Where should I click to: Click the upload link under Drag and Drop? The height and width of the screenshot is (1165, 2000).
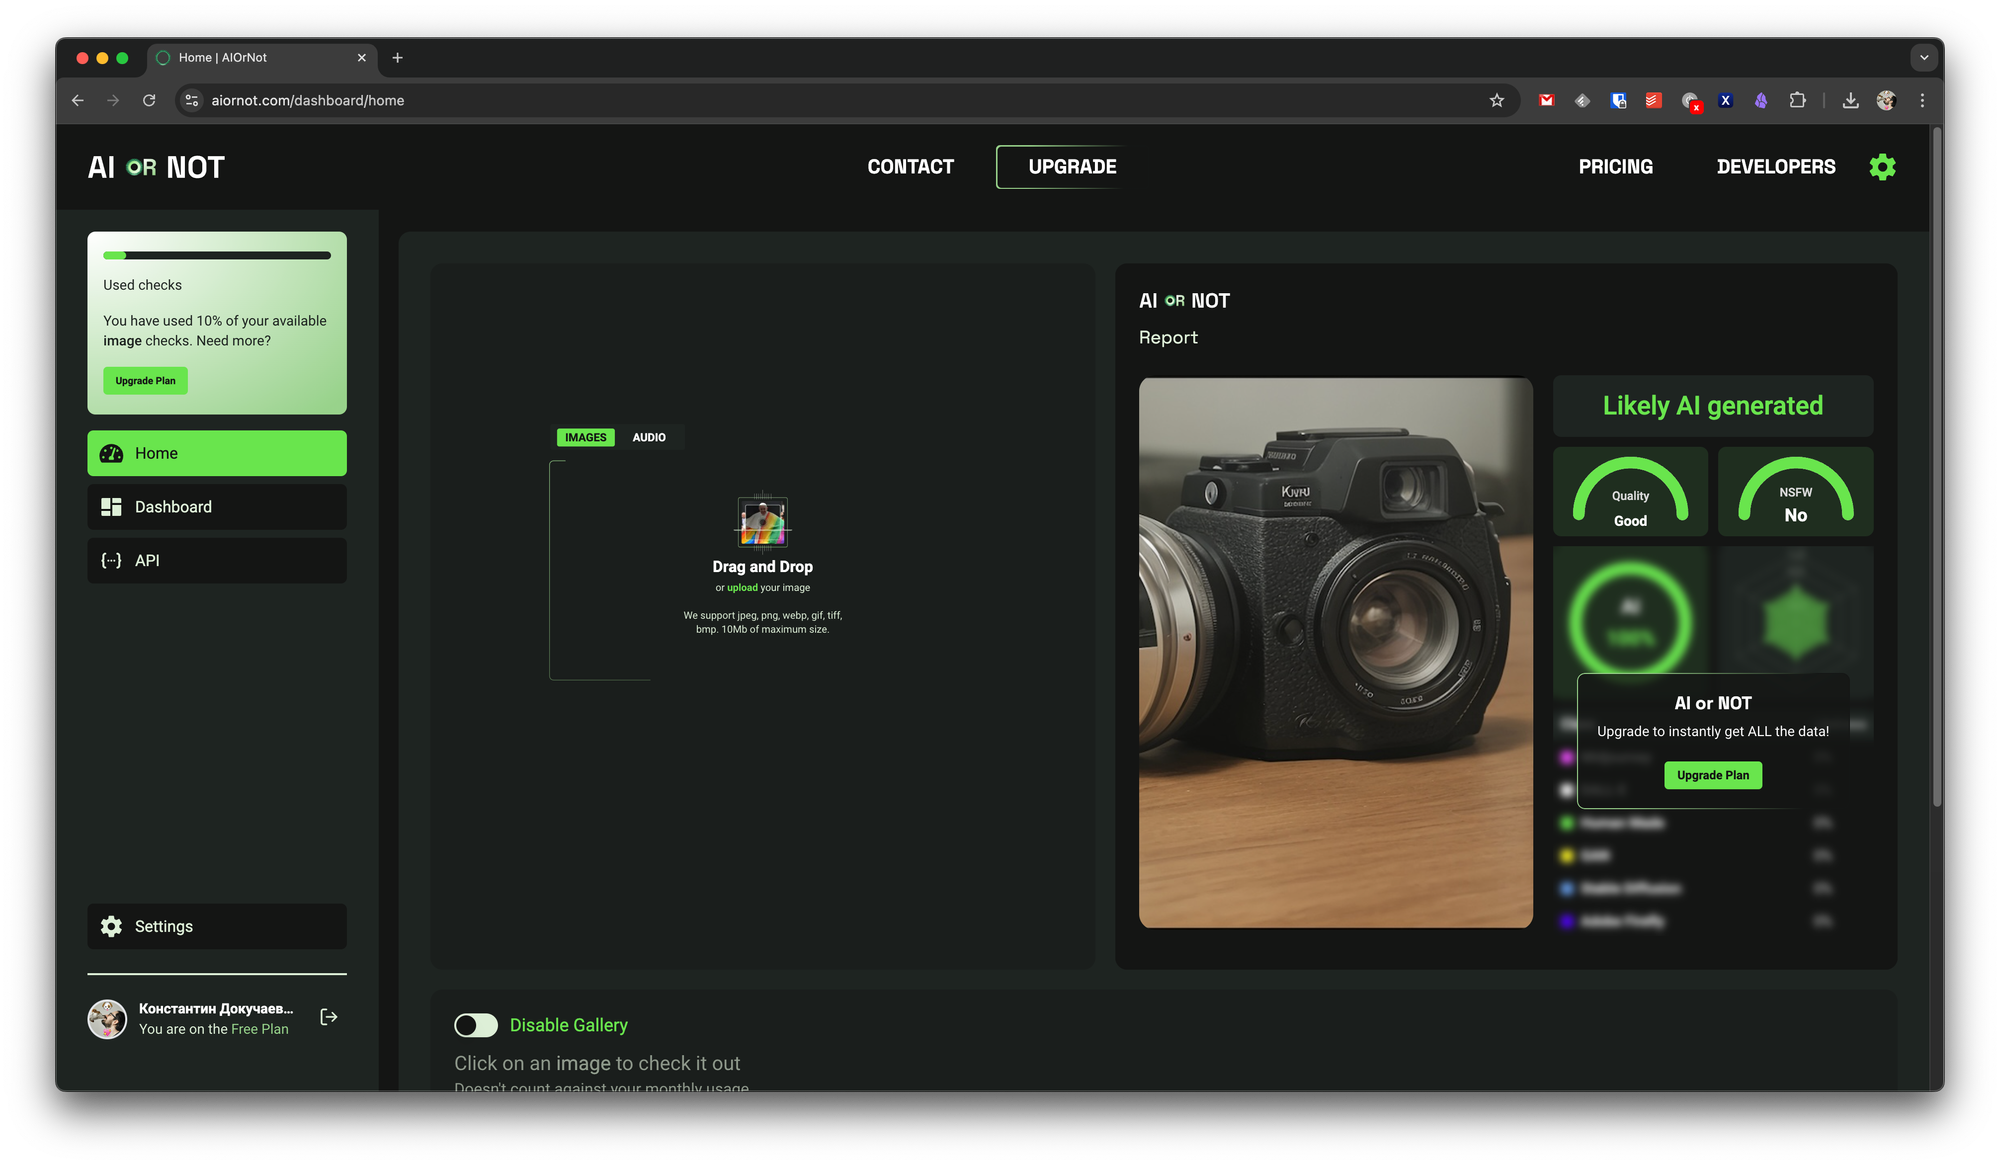742,588
